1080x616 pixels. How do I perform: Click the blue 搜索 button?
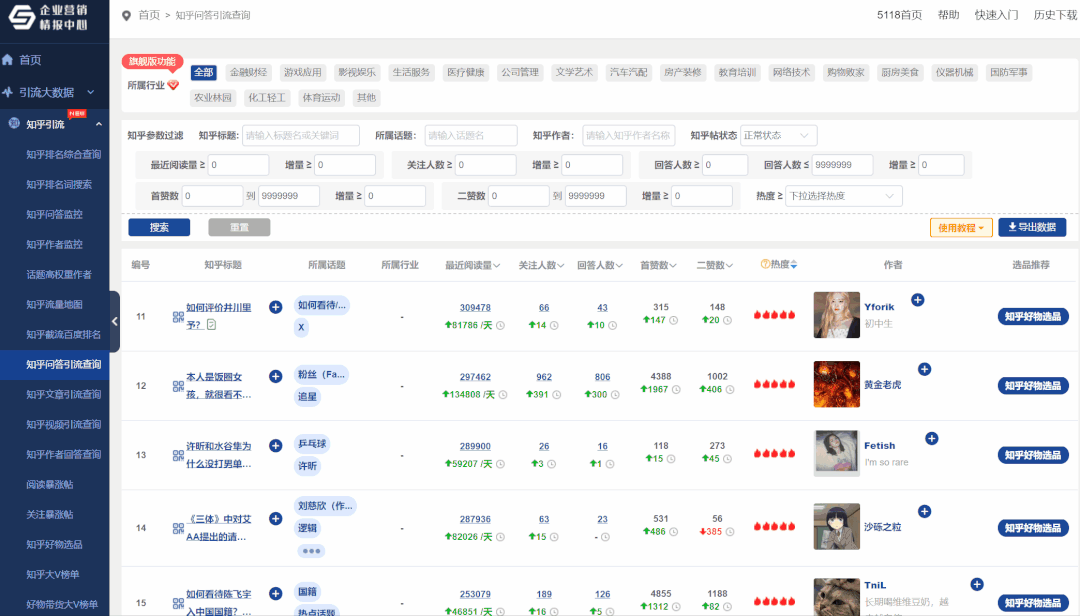159,227
